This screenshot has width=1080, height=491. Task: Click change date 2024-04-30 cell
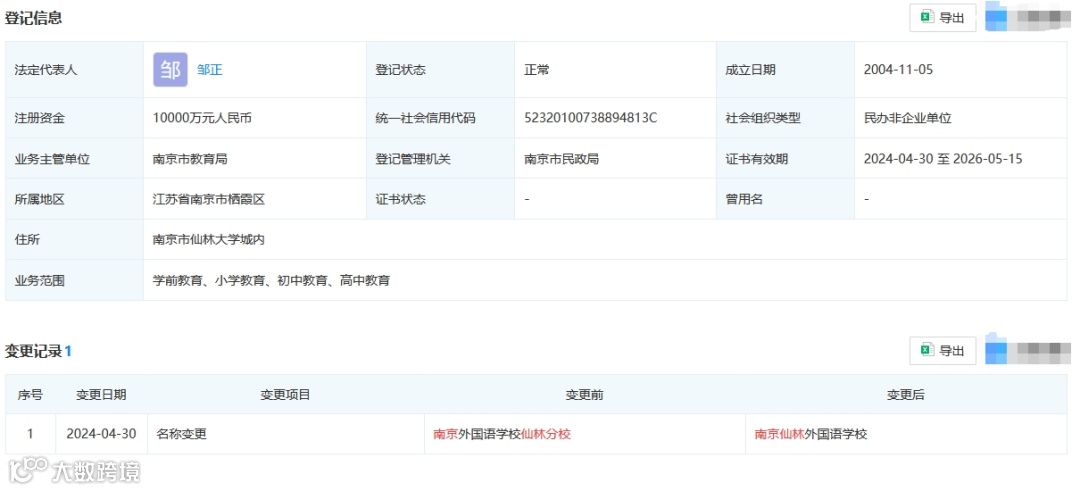click(101, 434)
